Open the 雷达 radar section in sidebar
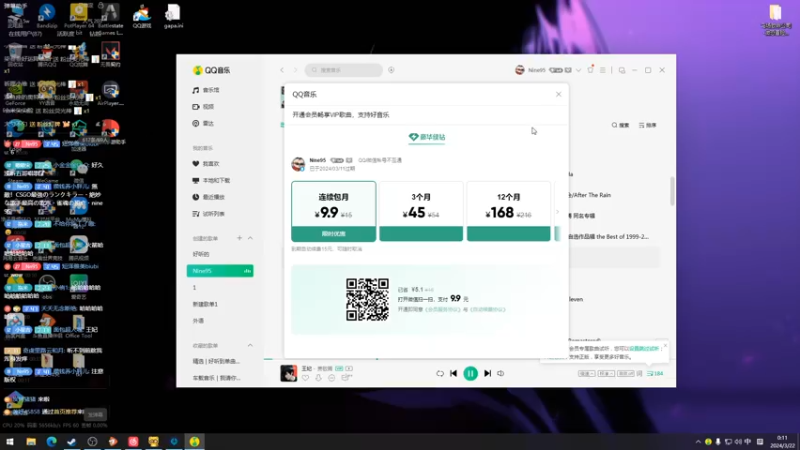Image resolution: width=800 pixels, height=450 pixels. click(x=203, y=123)
